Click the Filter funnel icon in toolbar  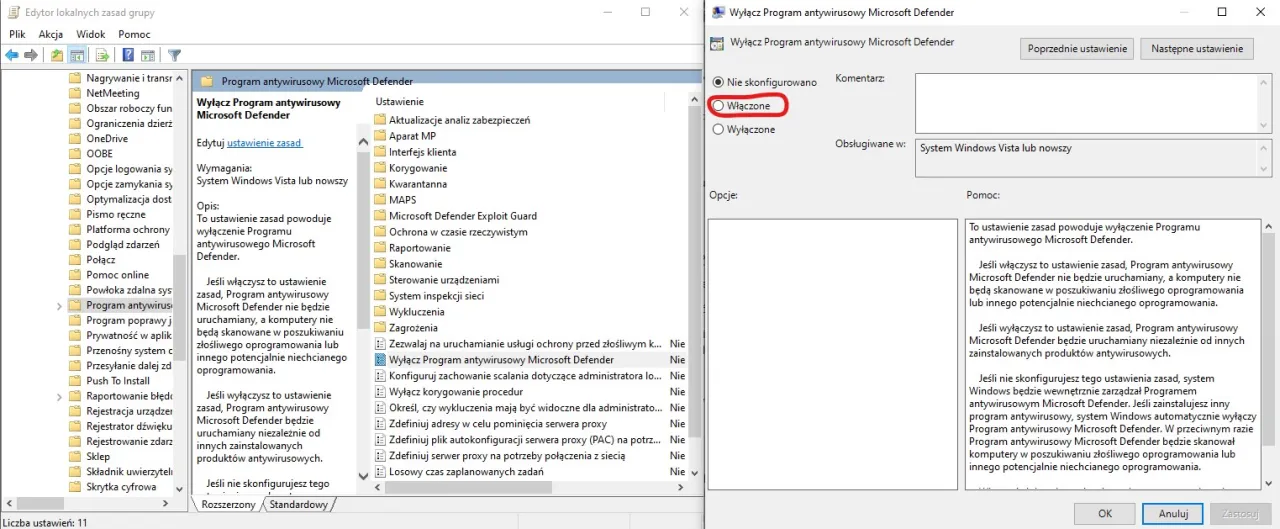[x=174, y=55]
